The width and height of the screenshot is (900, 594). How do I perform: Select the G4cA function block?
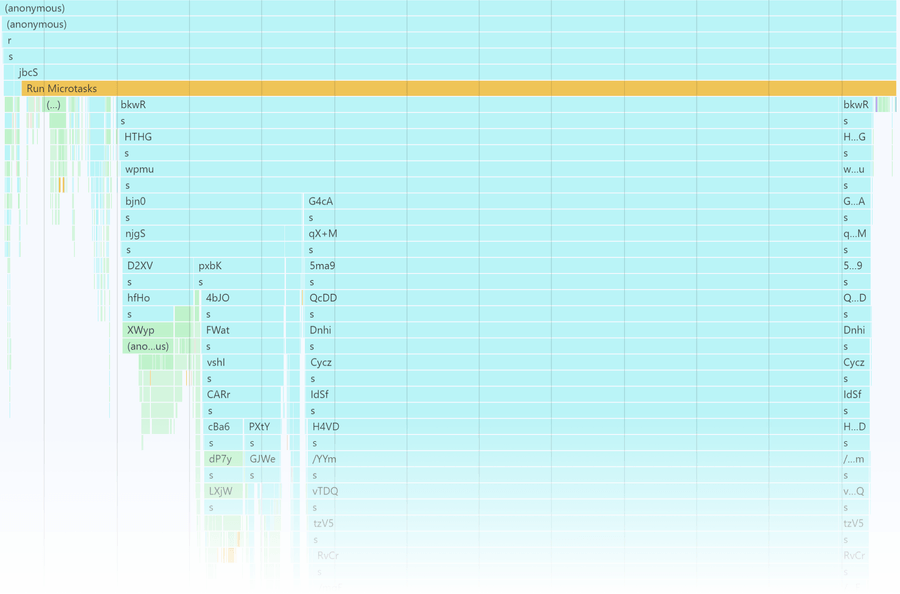pyautogui.click(x=572, y=201)
